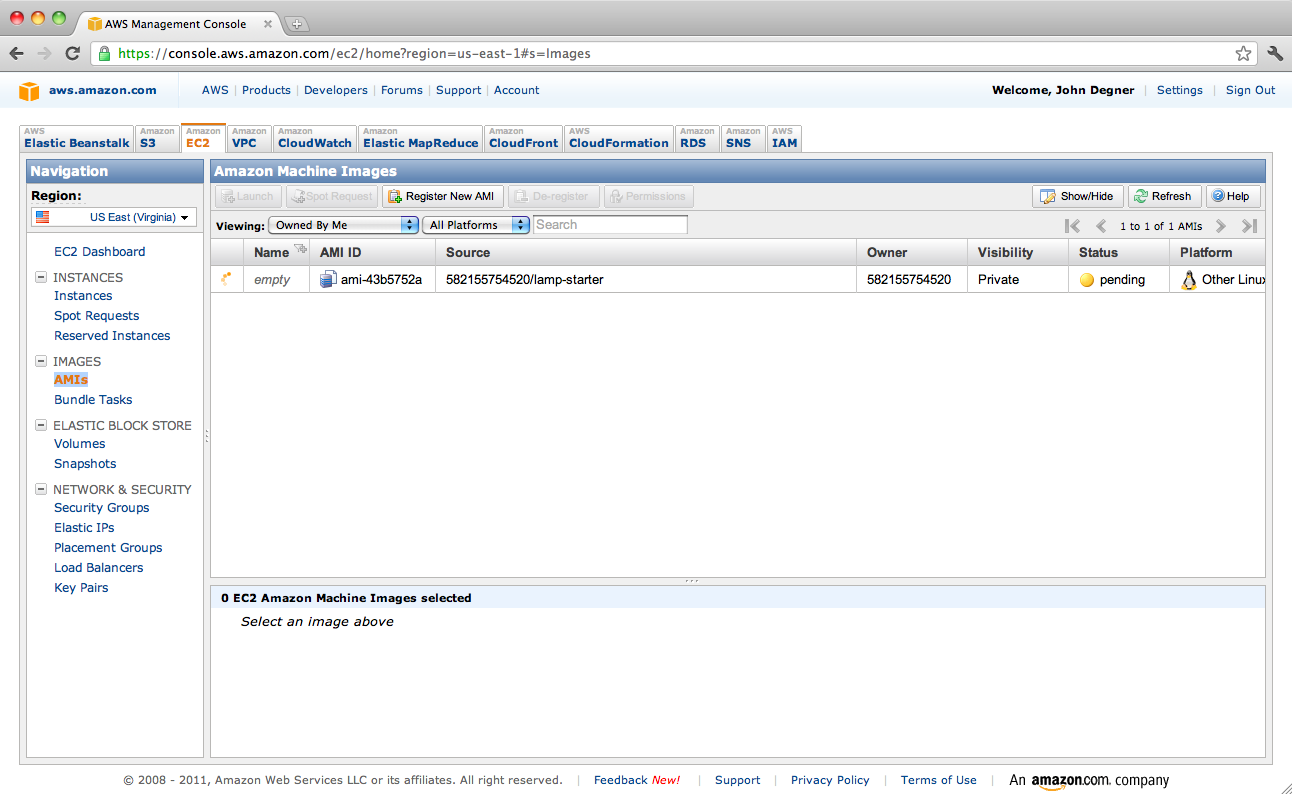Open Spot Requests in navigation
This screenshot has width=1292, height=795.
(96, 316)
